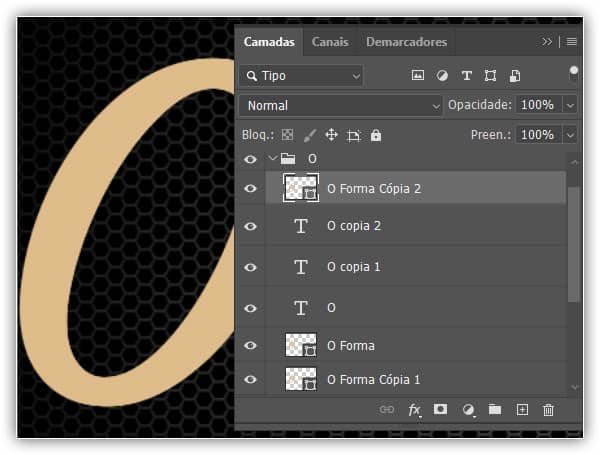Switch to the Demarcadores tab
This screenshot has height=455, width=600.
406,42
